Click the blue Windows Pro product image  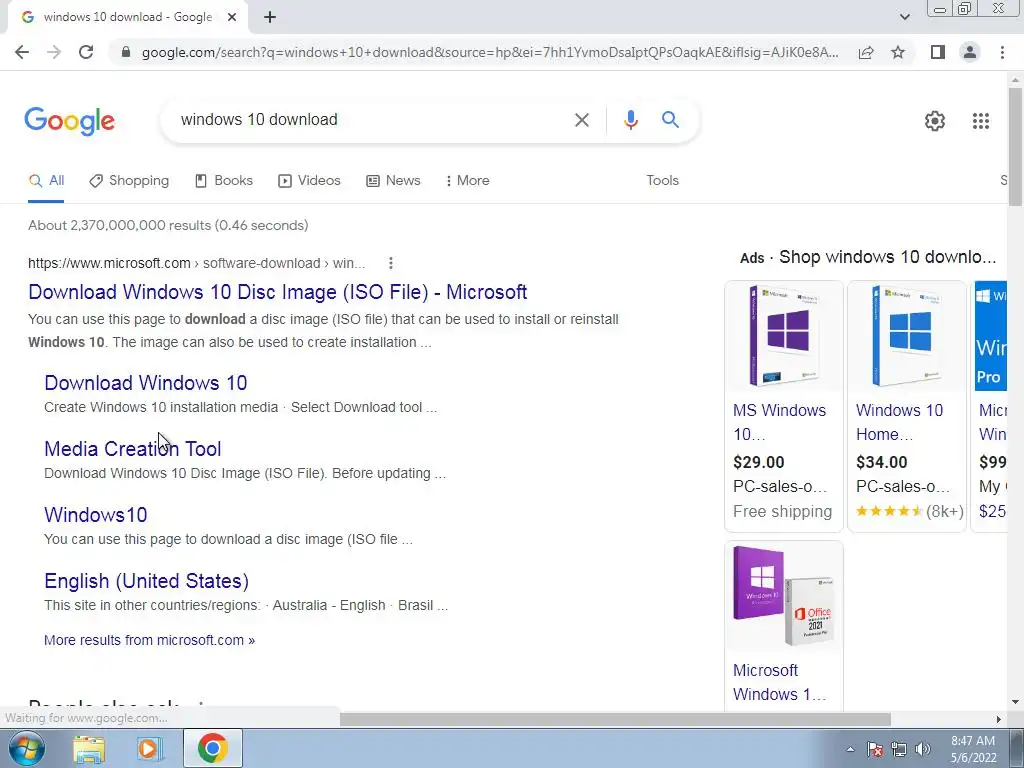click(x=991, y=336)
